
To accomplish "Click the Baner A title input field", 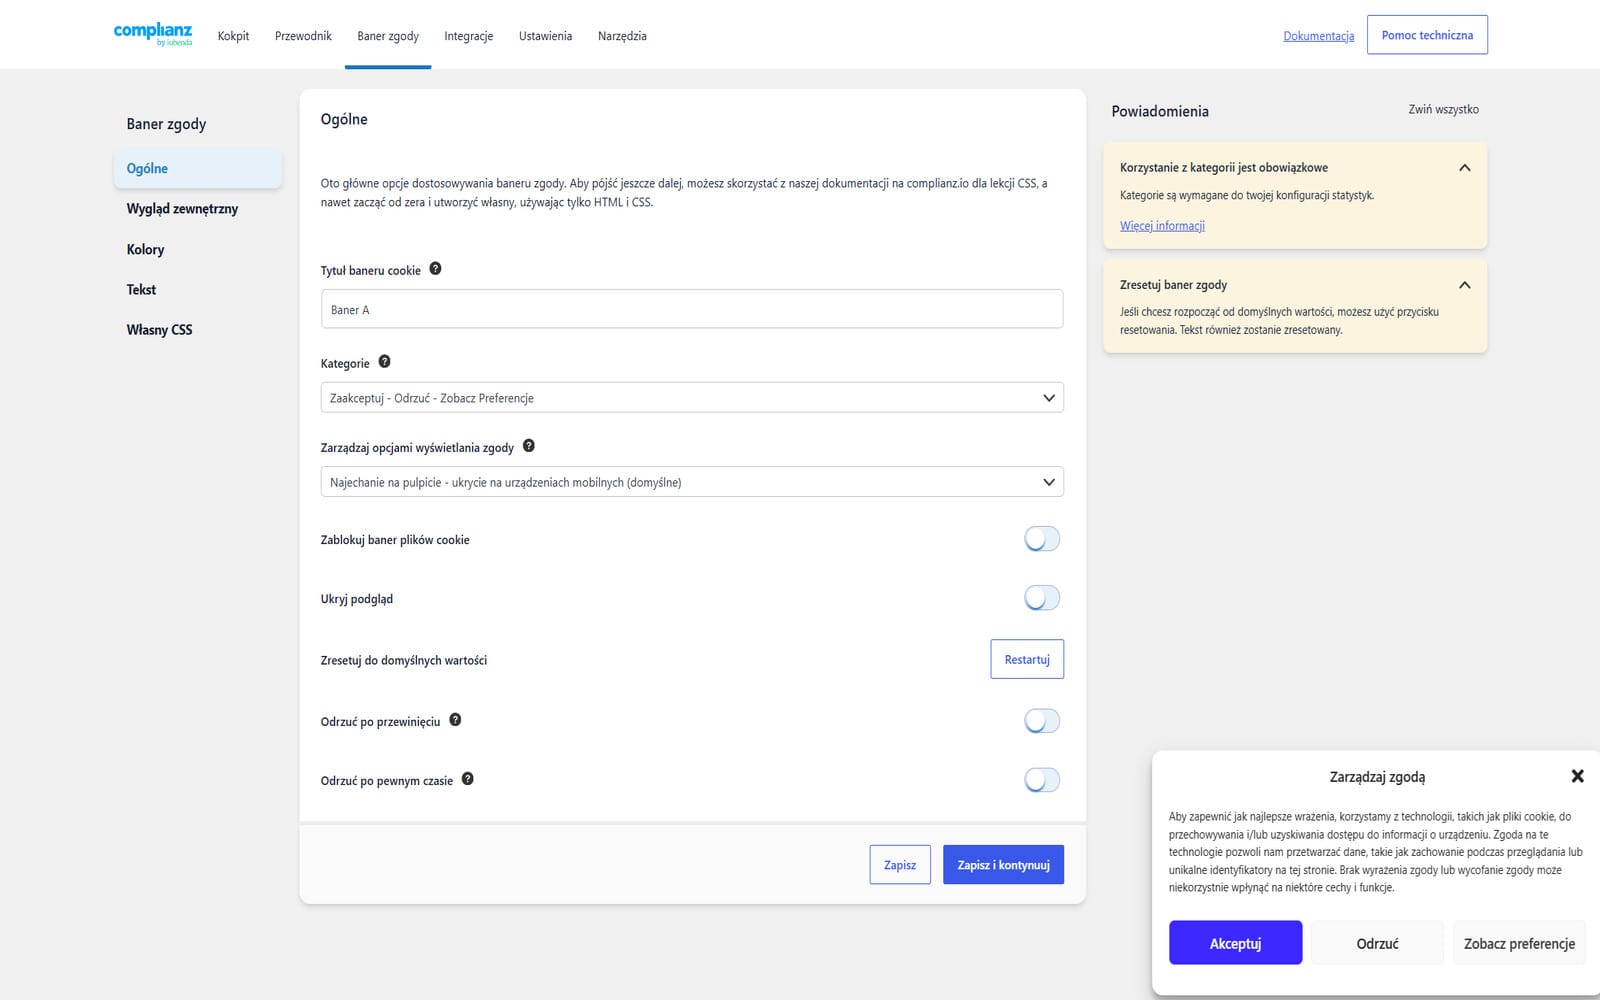I will pyautogui.click(x=692, y=309).
